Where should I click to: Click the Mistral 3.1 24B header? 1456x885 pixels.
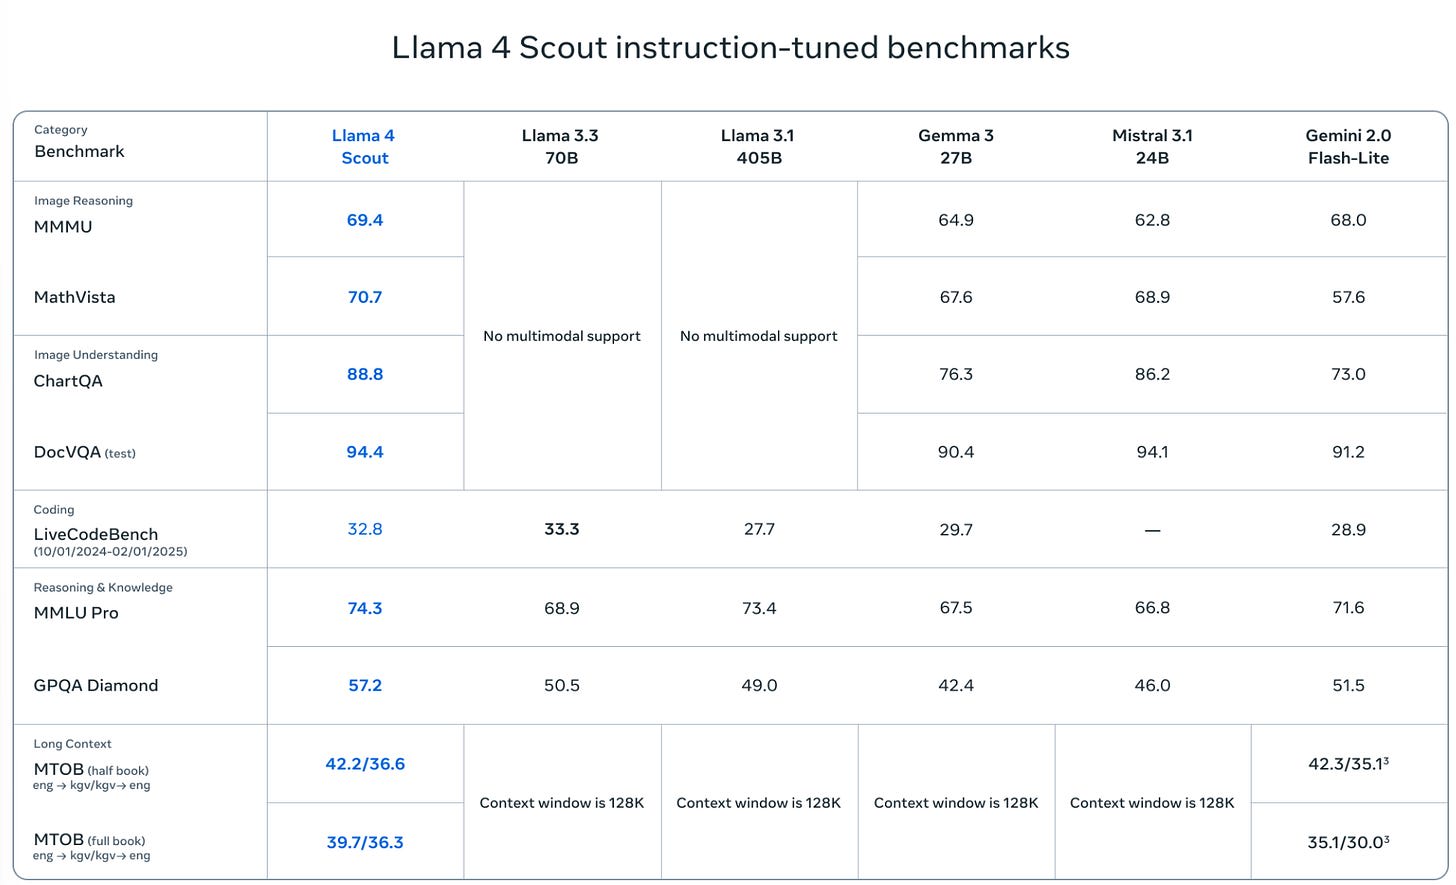pos(1152,147)
